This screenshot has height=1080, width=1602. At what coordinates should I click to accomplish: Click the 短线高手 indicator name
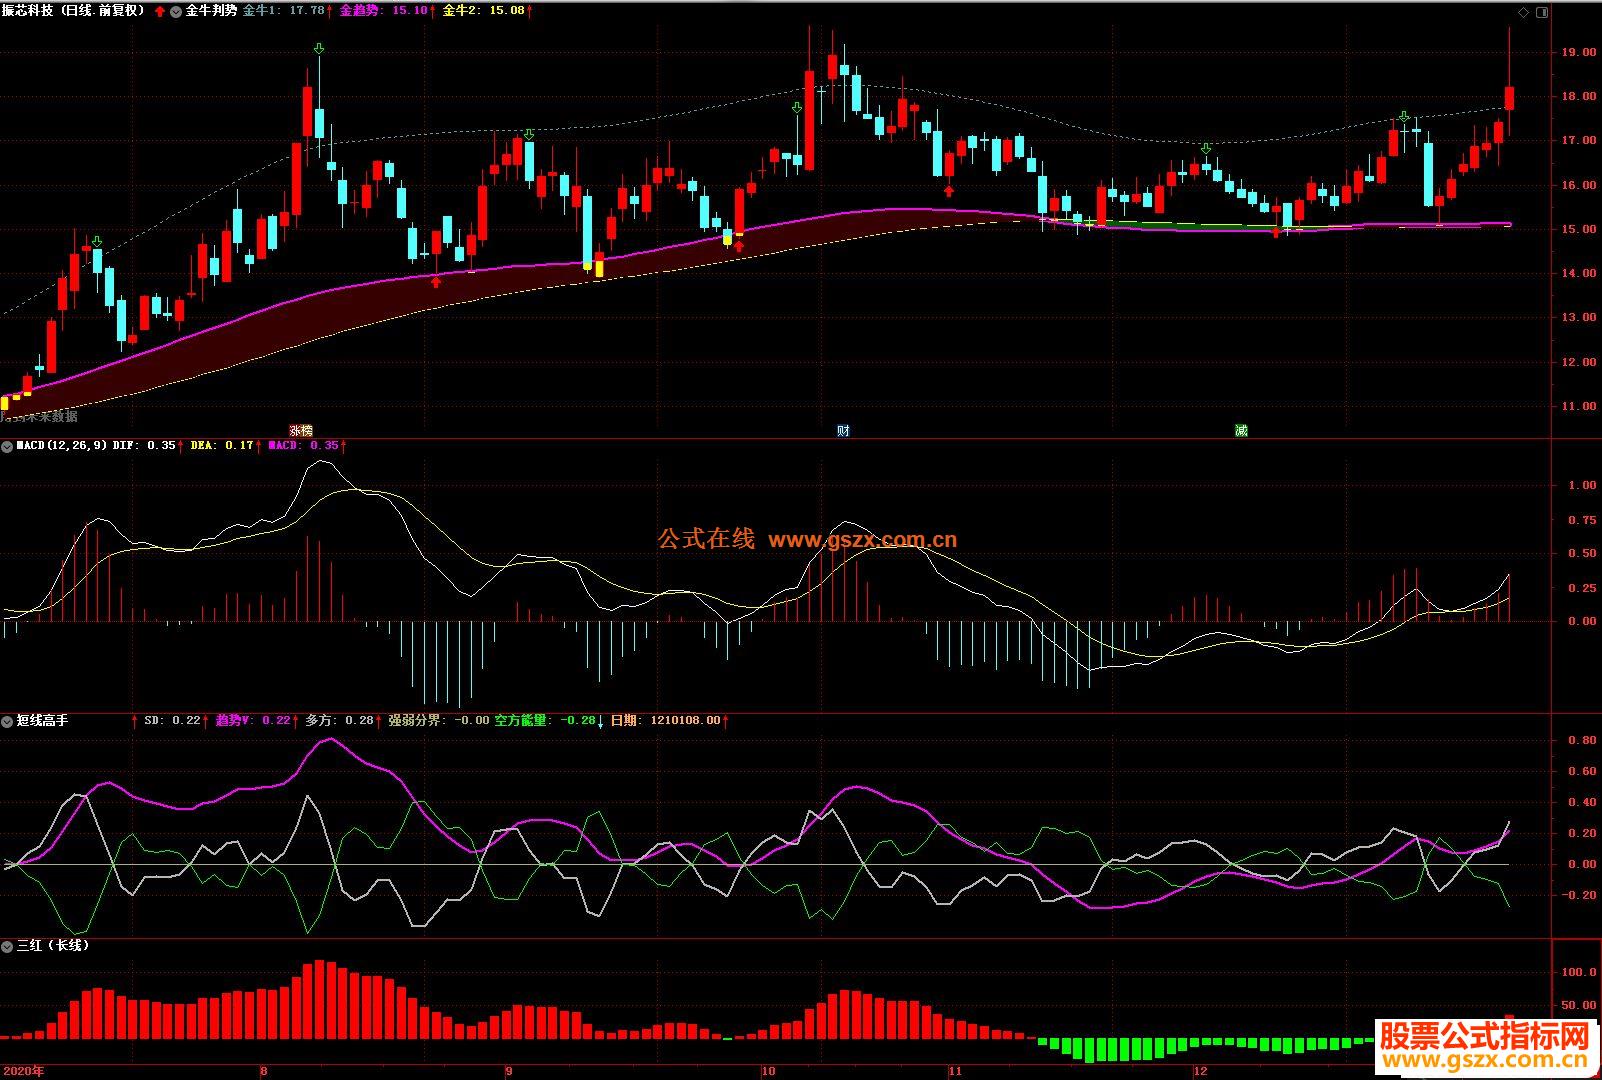[42, 720]
